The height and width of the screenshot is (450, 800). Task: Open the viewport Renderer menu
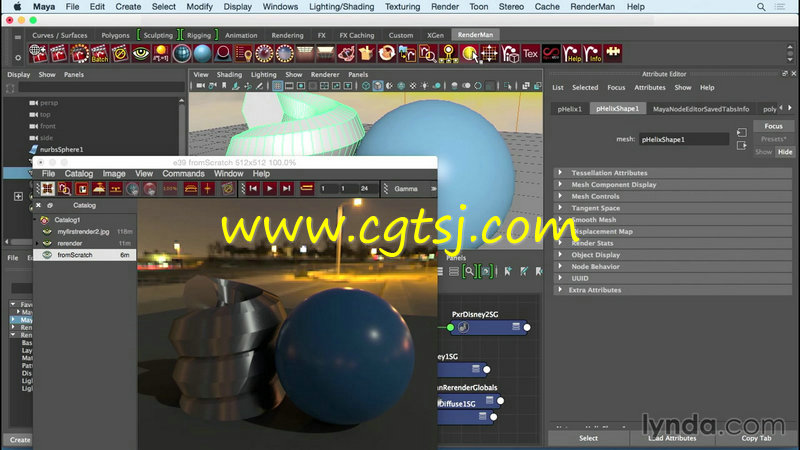point(324,74)
